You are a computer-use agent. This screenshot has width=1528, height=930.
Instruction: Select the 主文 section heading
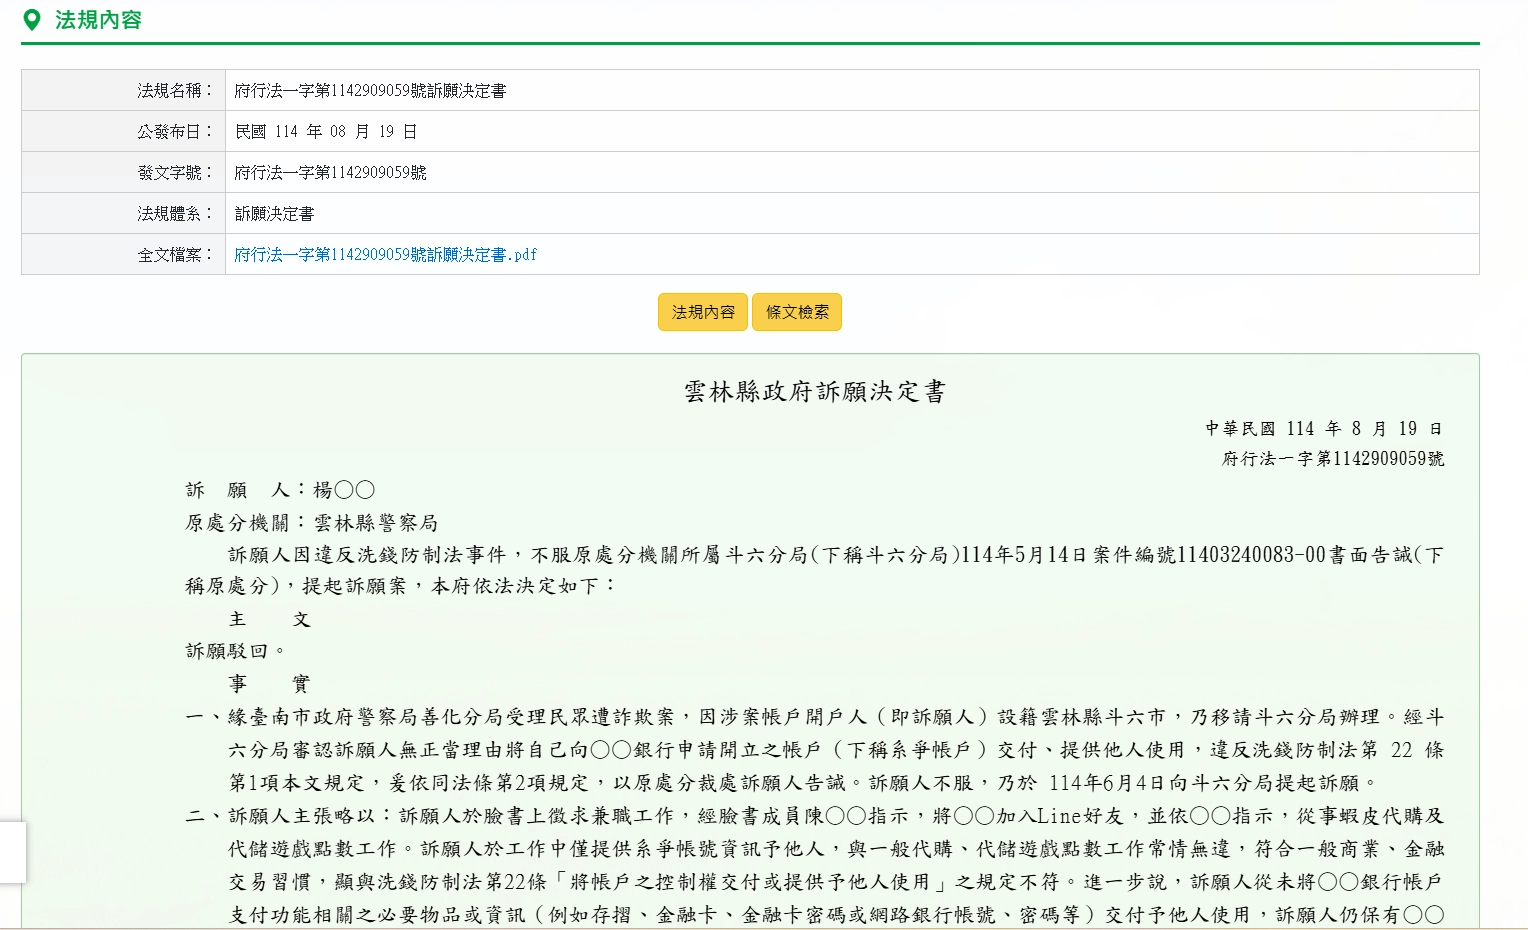(270, 619)
